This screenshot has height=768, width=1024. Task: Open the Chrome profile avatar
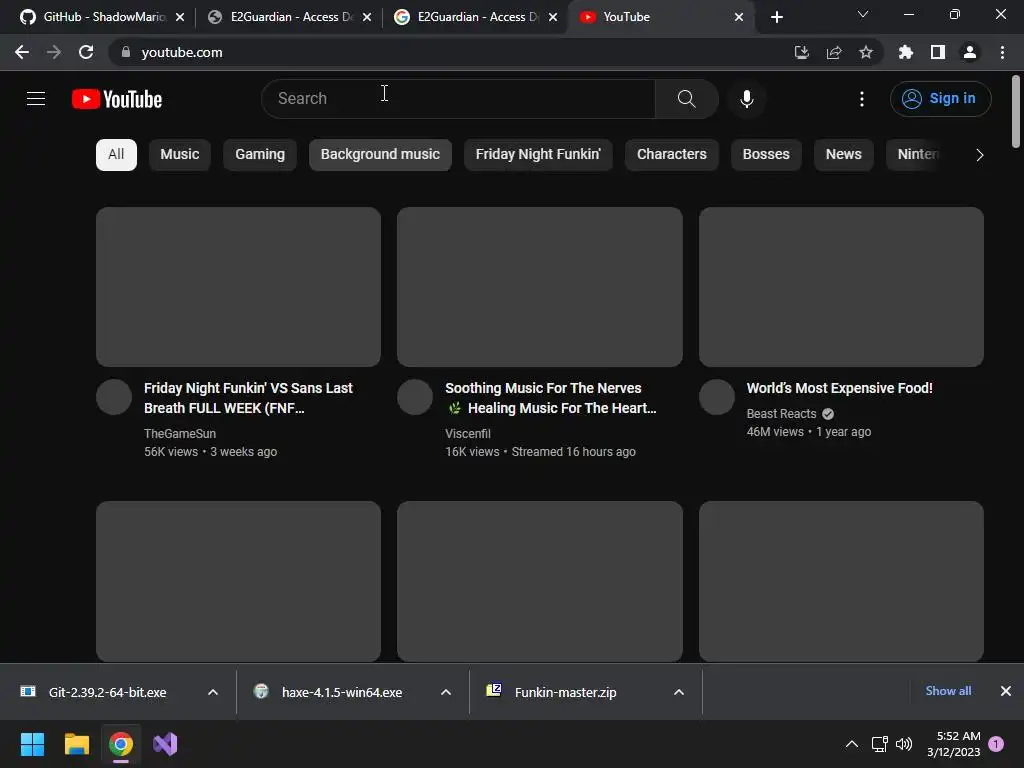coord(969,52)
